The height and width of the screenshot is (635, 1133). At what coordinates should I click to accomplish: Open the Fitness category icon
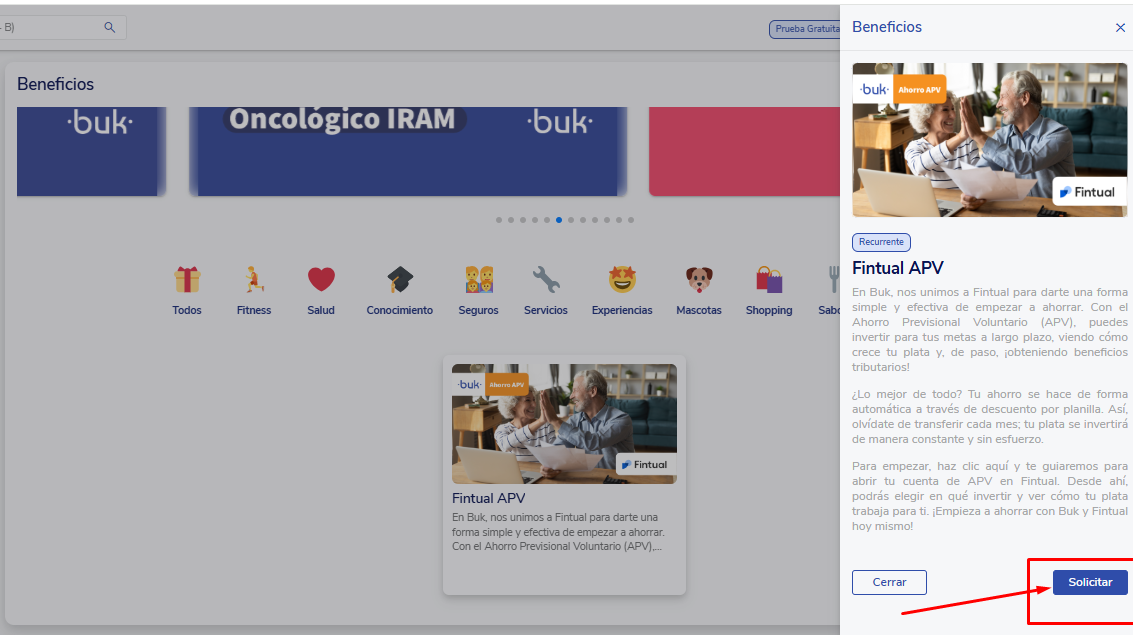[253, 280]
